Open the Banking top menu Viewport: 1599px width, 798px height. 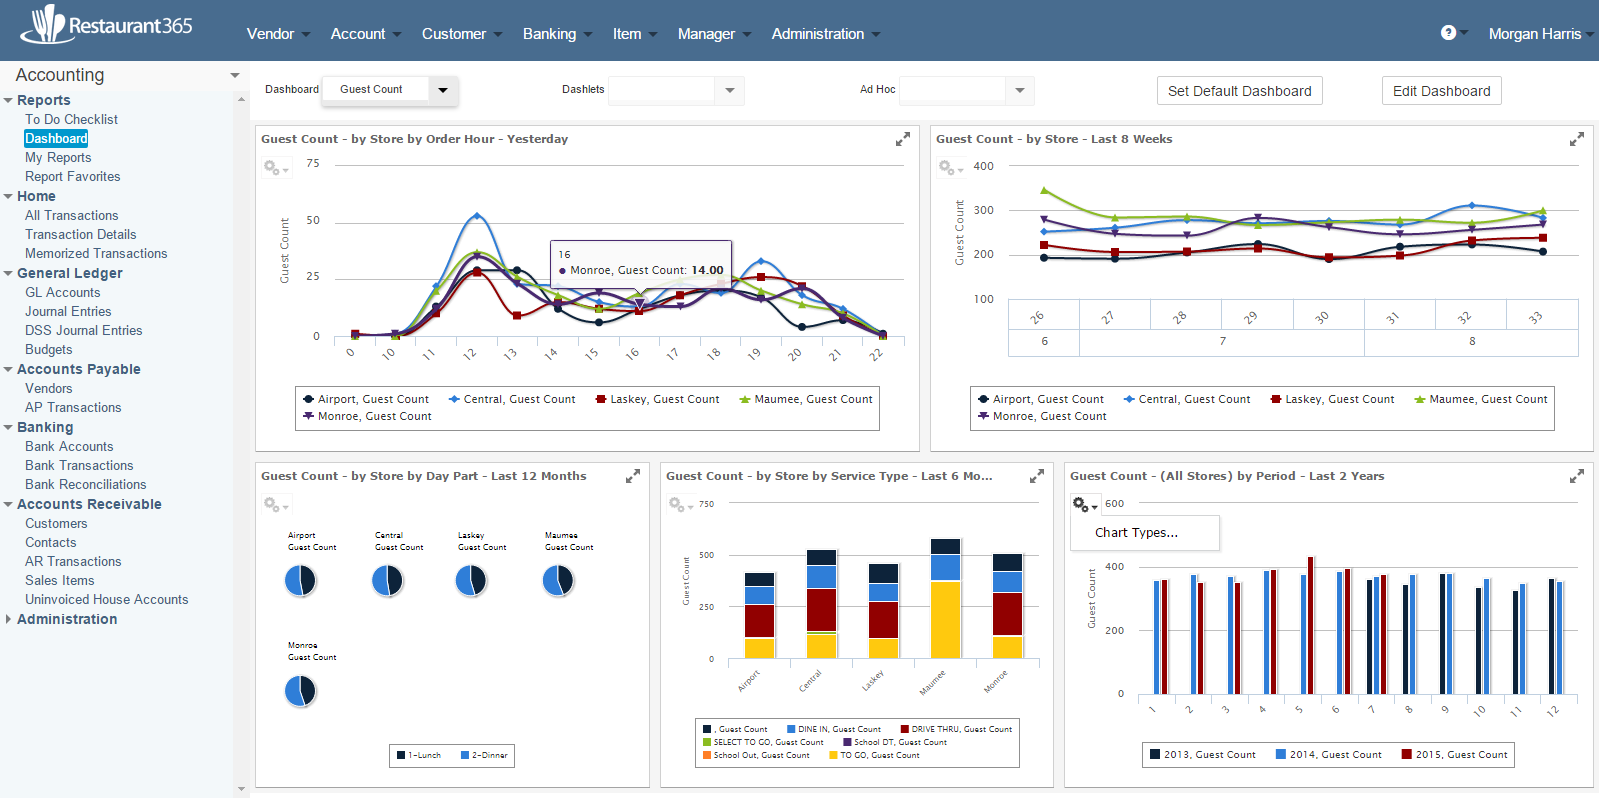click(556, 34)
